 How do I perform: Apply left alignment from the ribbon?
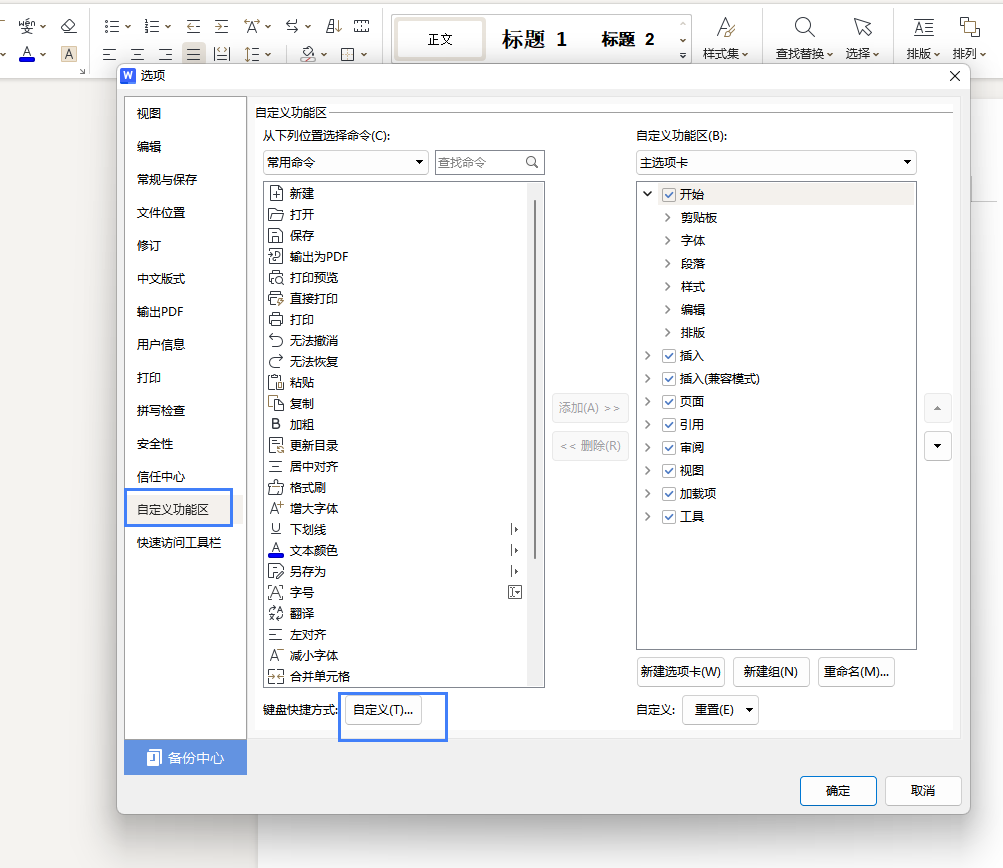click(x=109, y=54)
